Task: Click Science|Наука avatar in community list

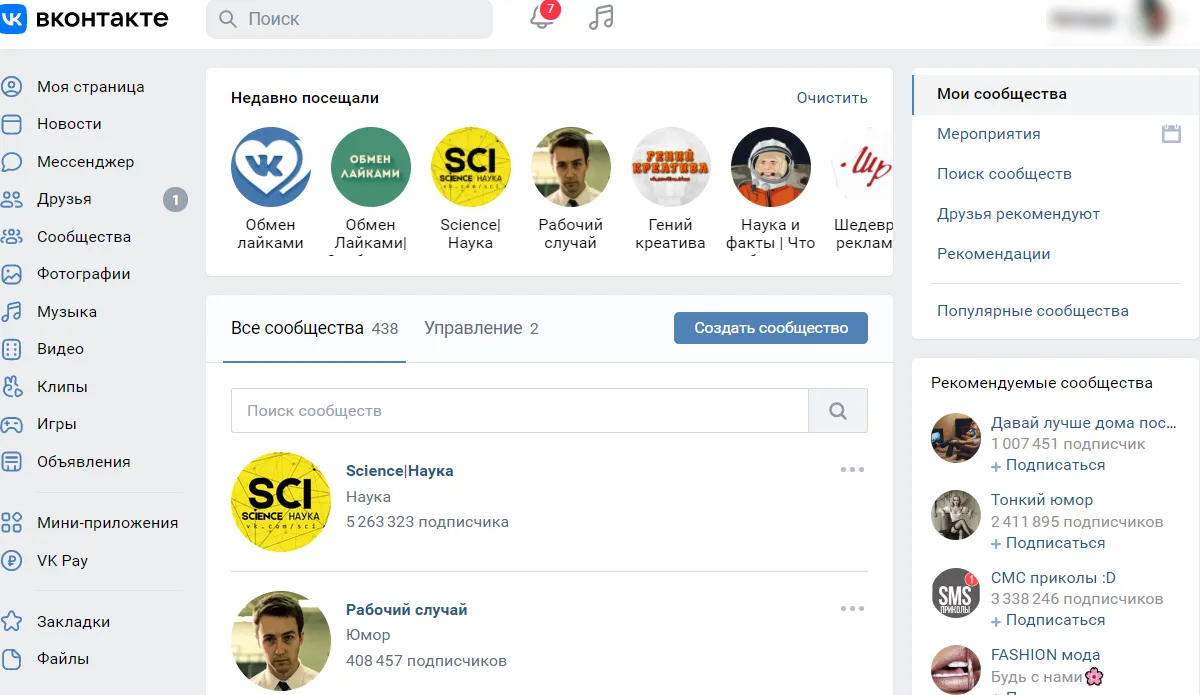Action: 281,502
